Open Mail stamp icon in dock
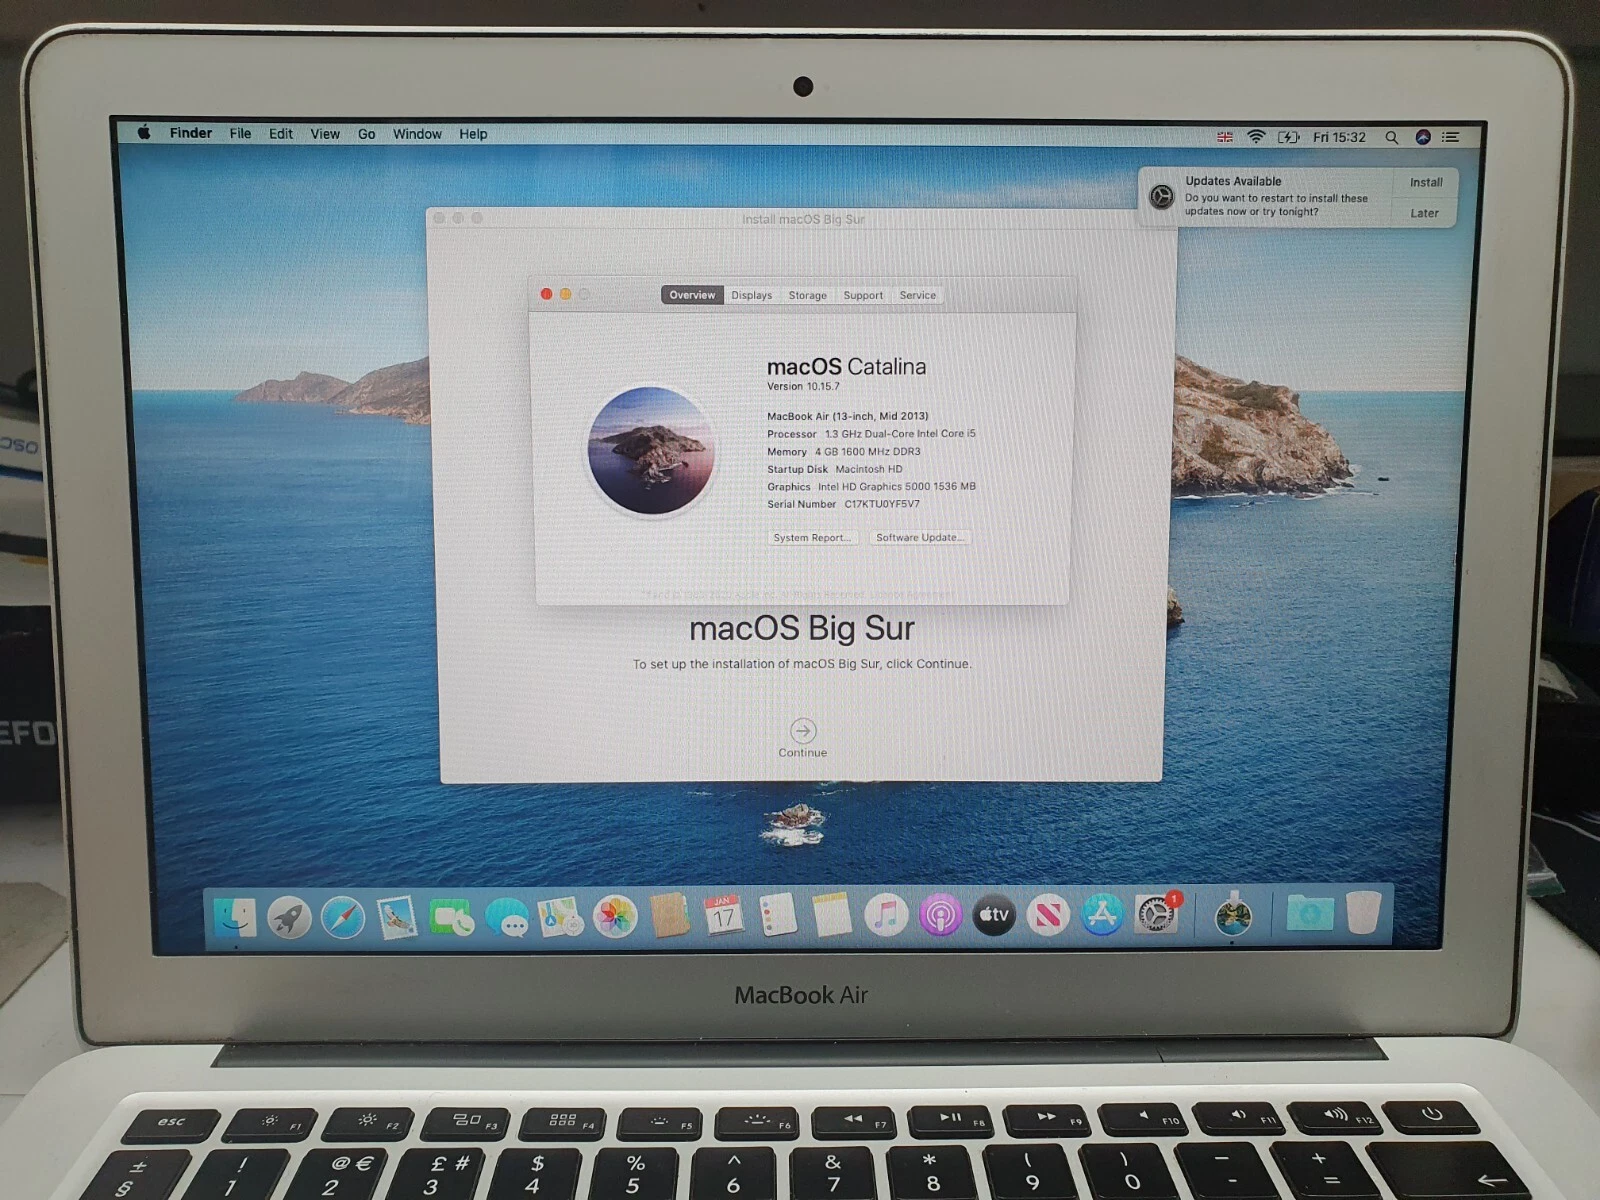 [x=397, y=917]
